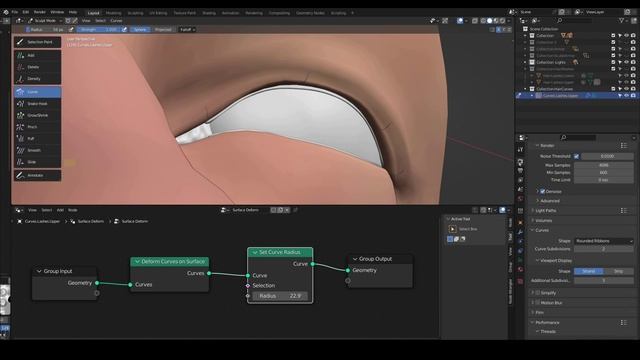Select the Grow/Shrink sculpt tool
The height and width of the screenshot is (360, 640).
[37, 115]
